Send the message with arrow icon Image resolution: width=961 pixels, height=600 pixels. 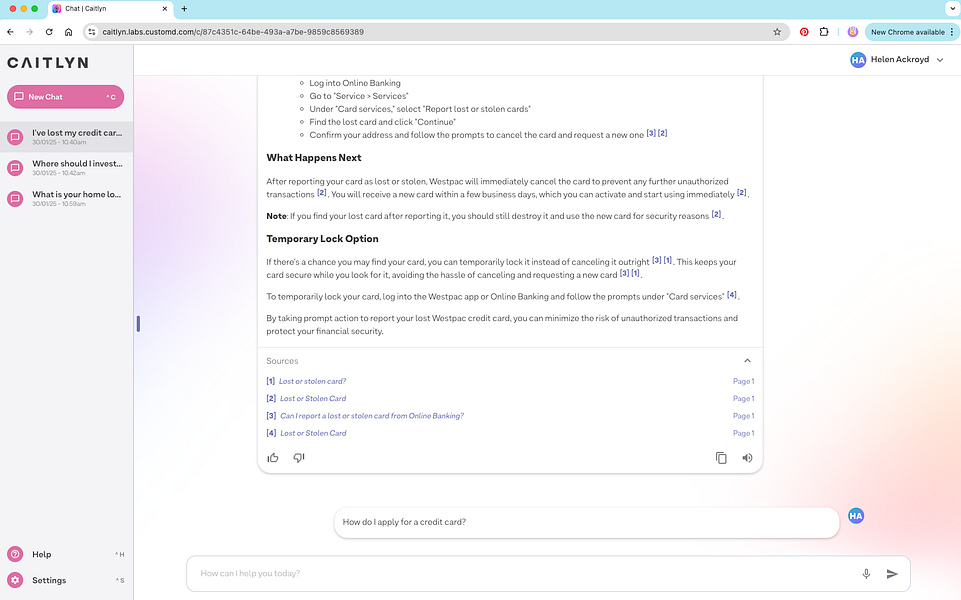(892, 574)
